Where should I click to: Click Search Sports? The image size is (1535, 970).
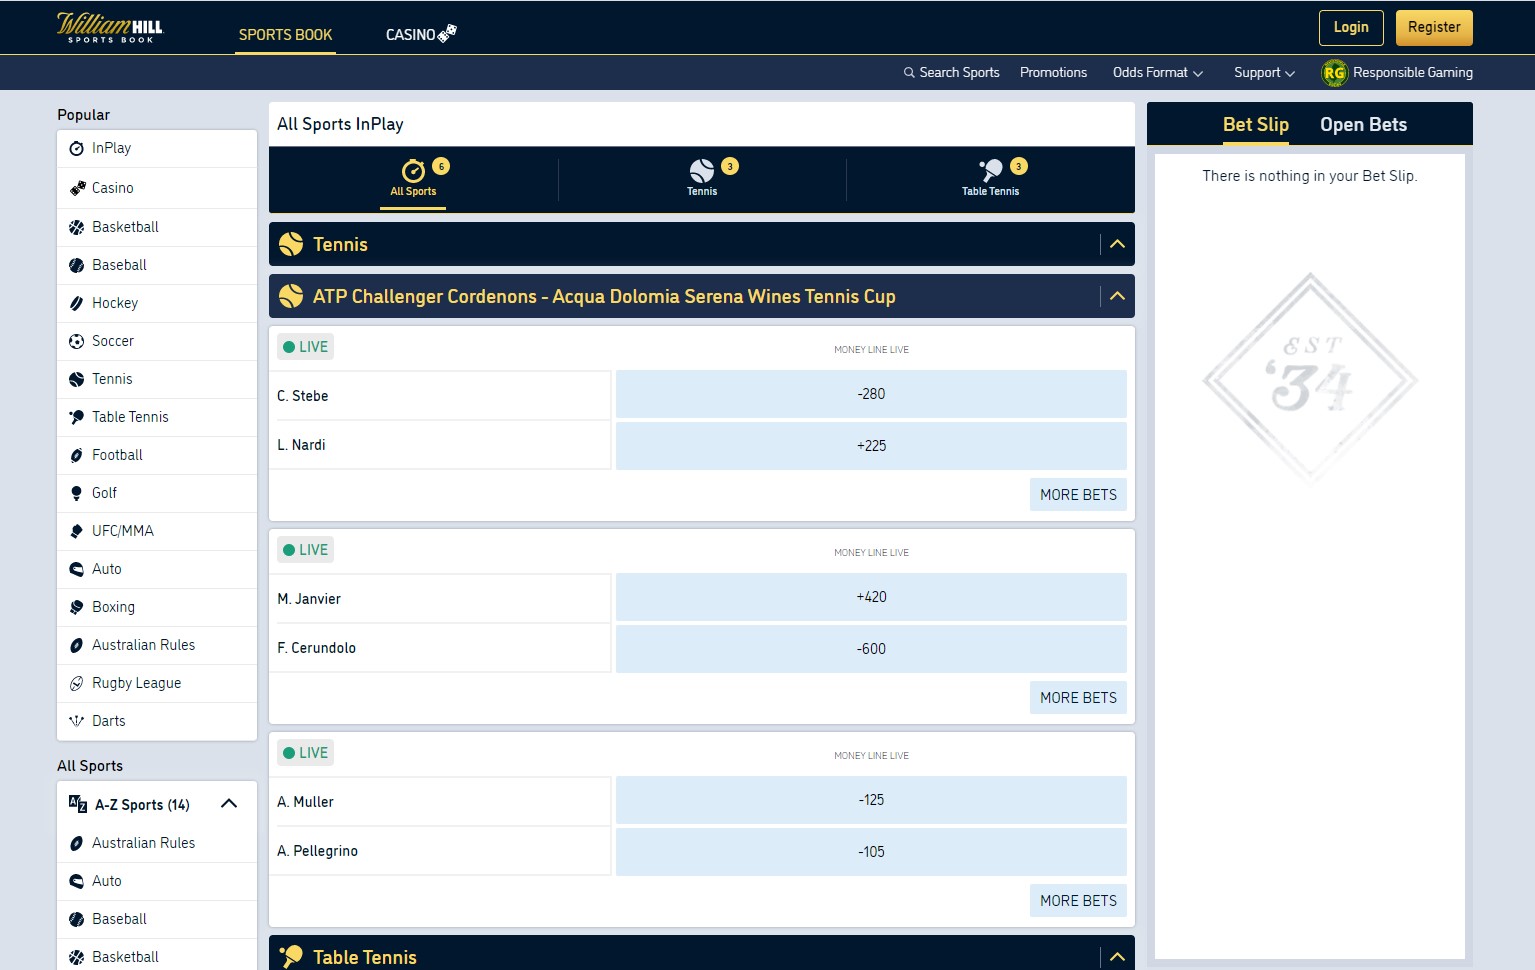coord(951,72)
